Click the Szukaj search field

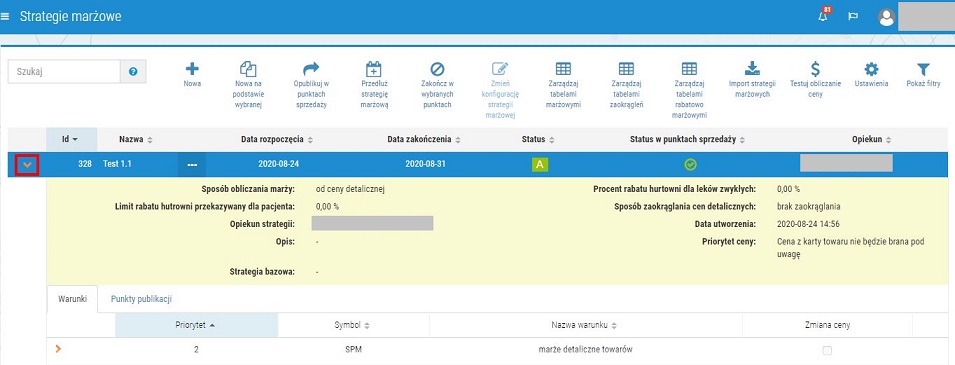point(64,71)
